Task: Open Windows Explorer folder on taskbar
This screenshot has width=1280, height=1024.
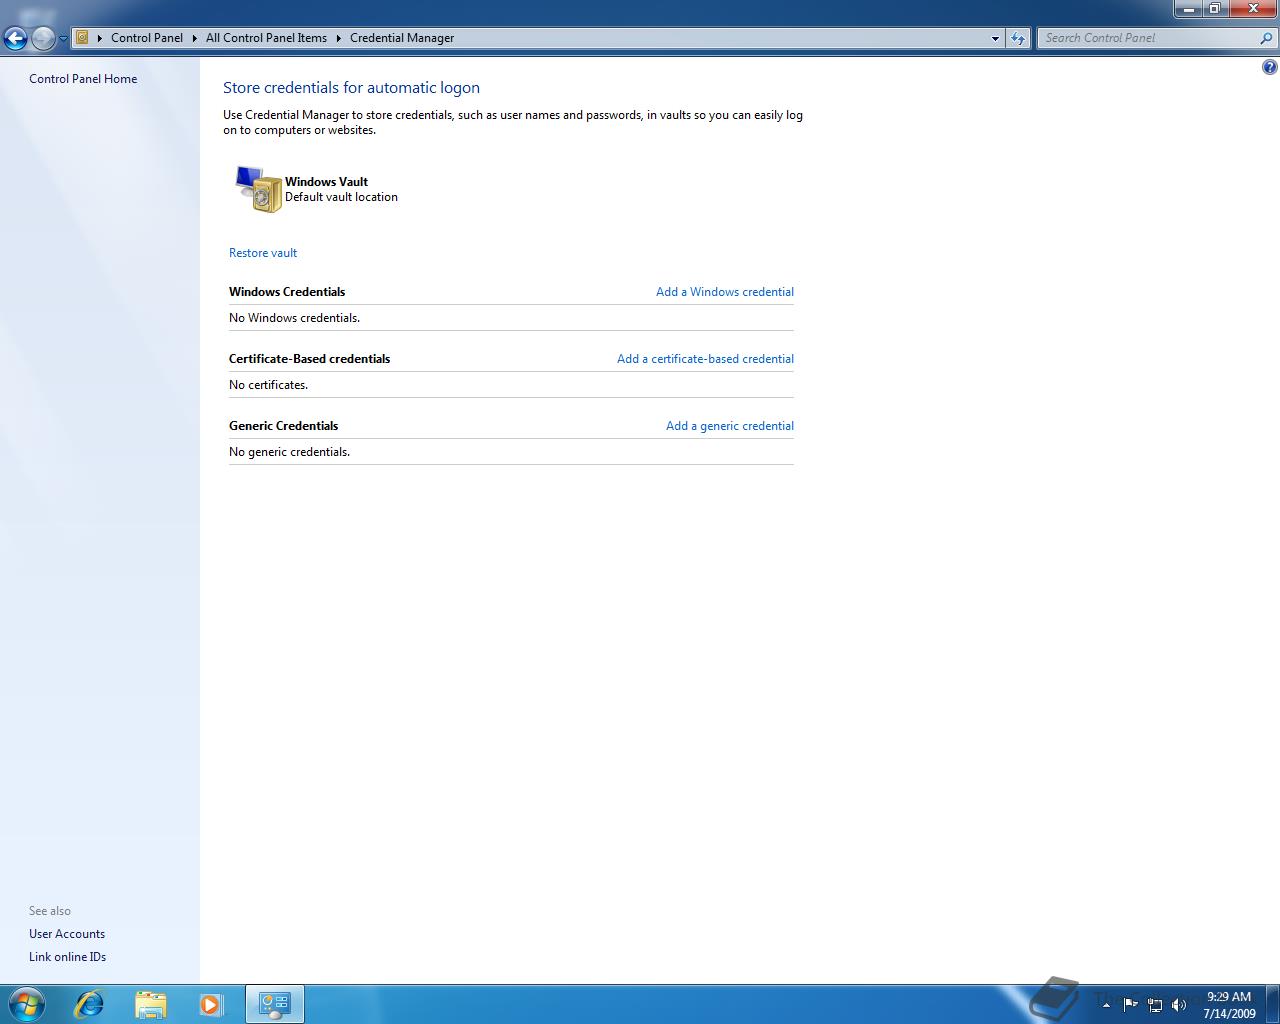Action: 150,1004
